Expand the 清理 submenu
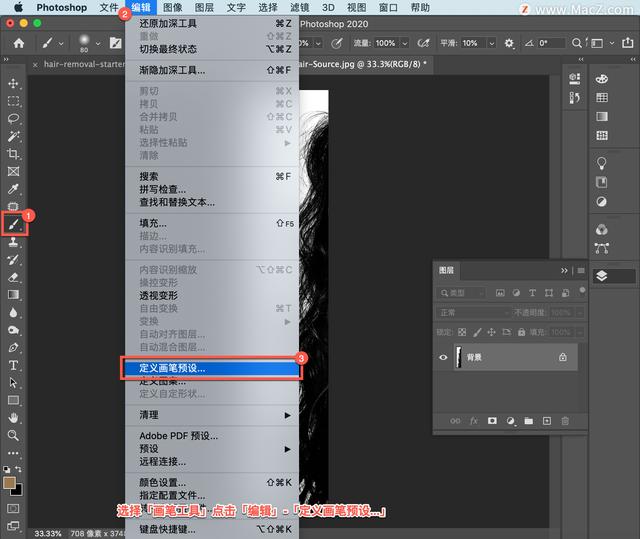Screen dimensions: 640x539 click(x=212, y=415)
